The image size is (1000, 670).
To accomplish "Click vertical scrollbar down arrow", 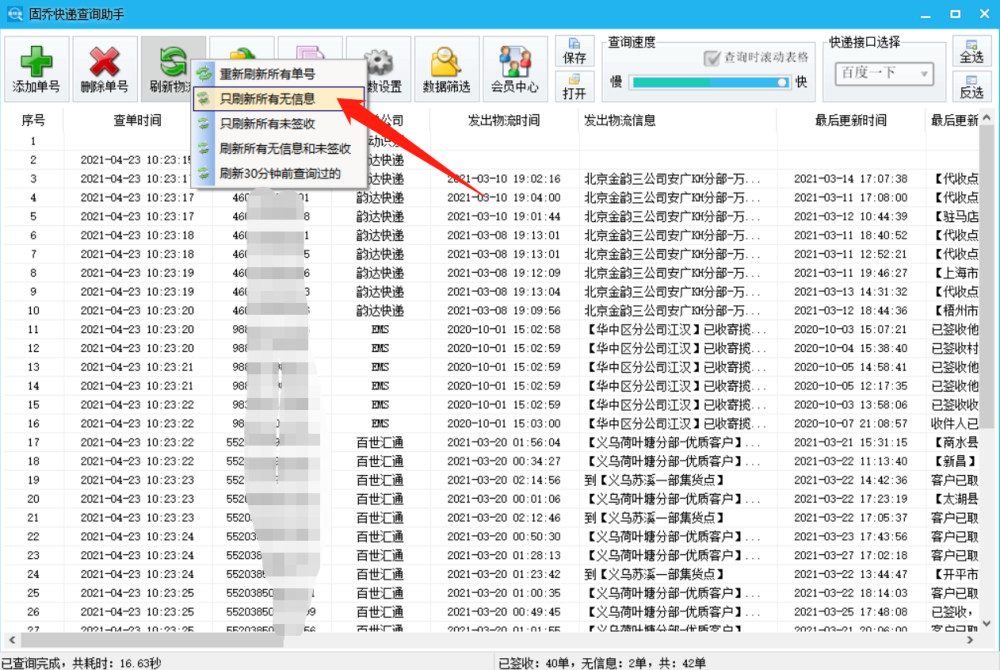I will coord(987,623).
